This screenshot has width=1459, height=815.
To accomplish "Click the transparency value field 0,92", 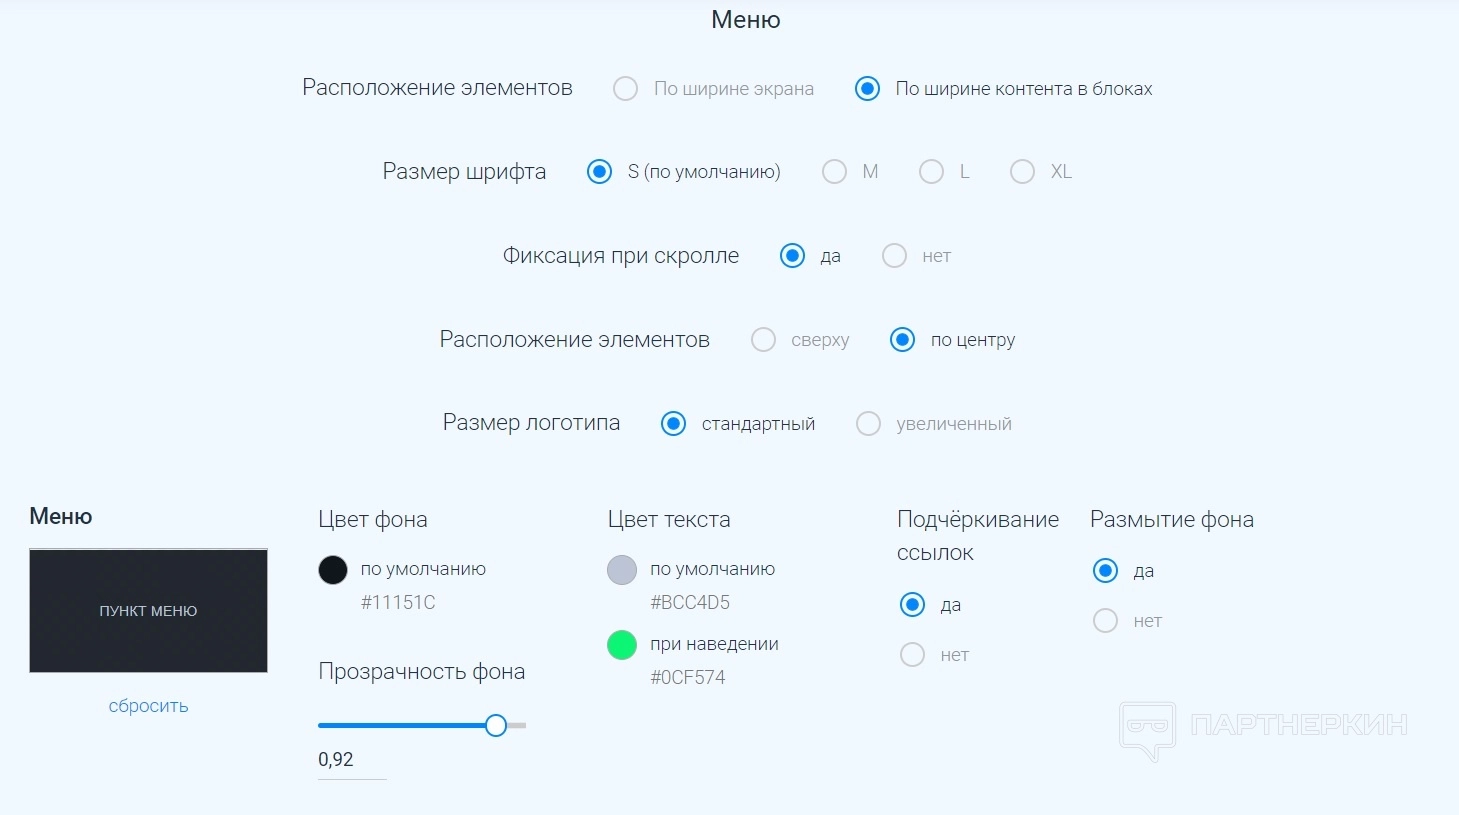I will click(351, 760).
